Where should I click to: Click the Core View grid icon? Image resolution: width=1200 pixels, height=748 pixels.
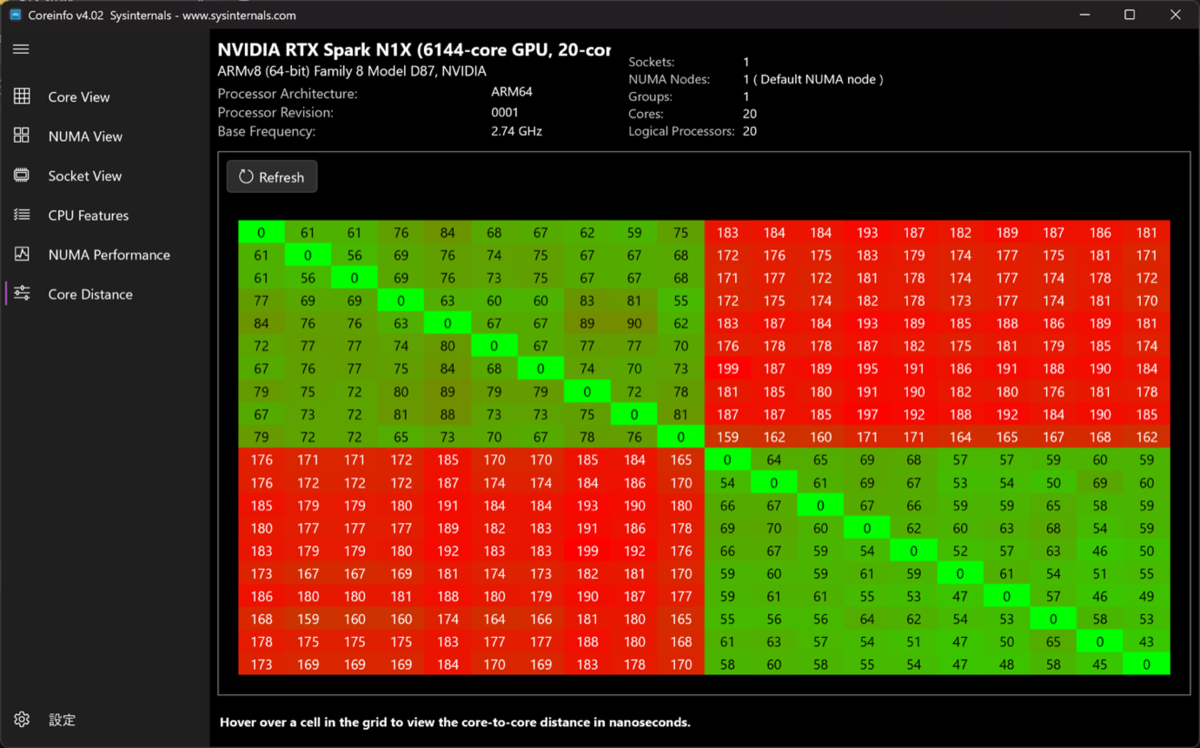coord(21,97)
